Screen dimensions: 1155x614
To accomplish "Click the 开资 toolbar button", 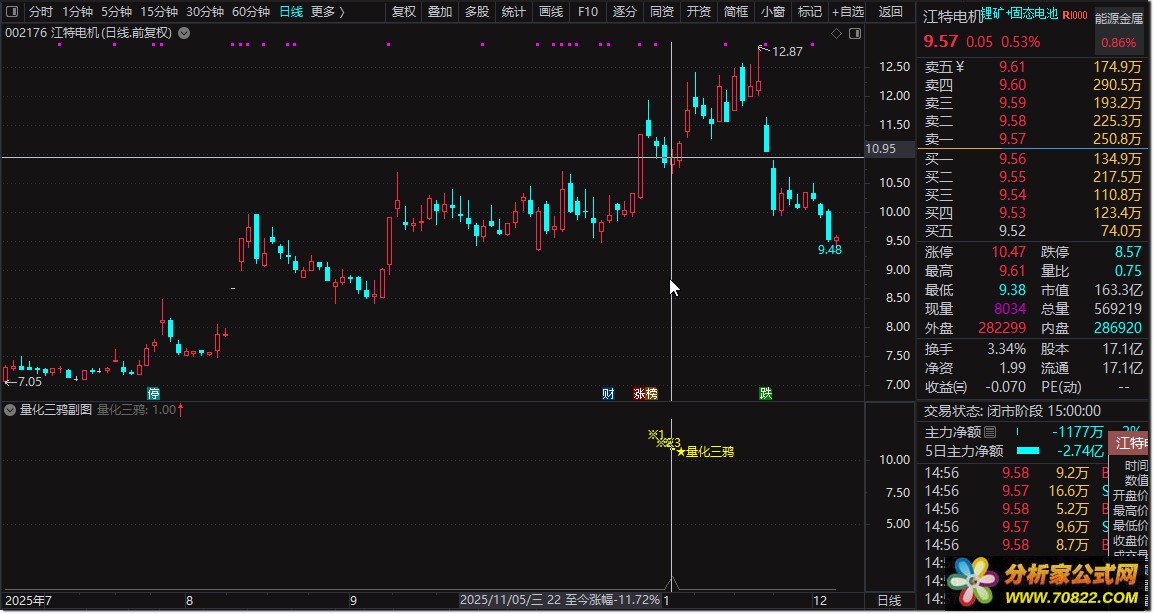I will [698, 12].
